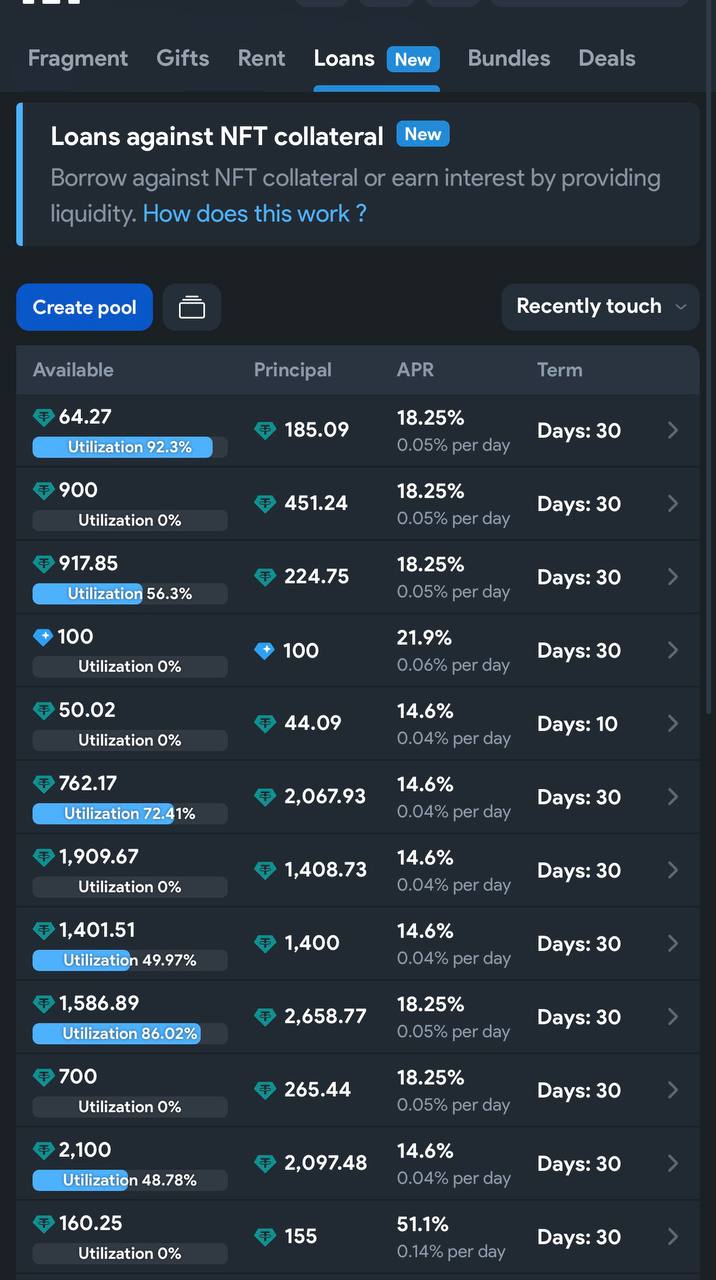This screenshot has height=1280, width=716.
Task: Click the TON diamond icon beside 100 available
Action: click(x=43, y=637)
